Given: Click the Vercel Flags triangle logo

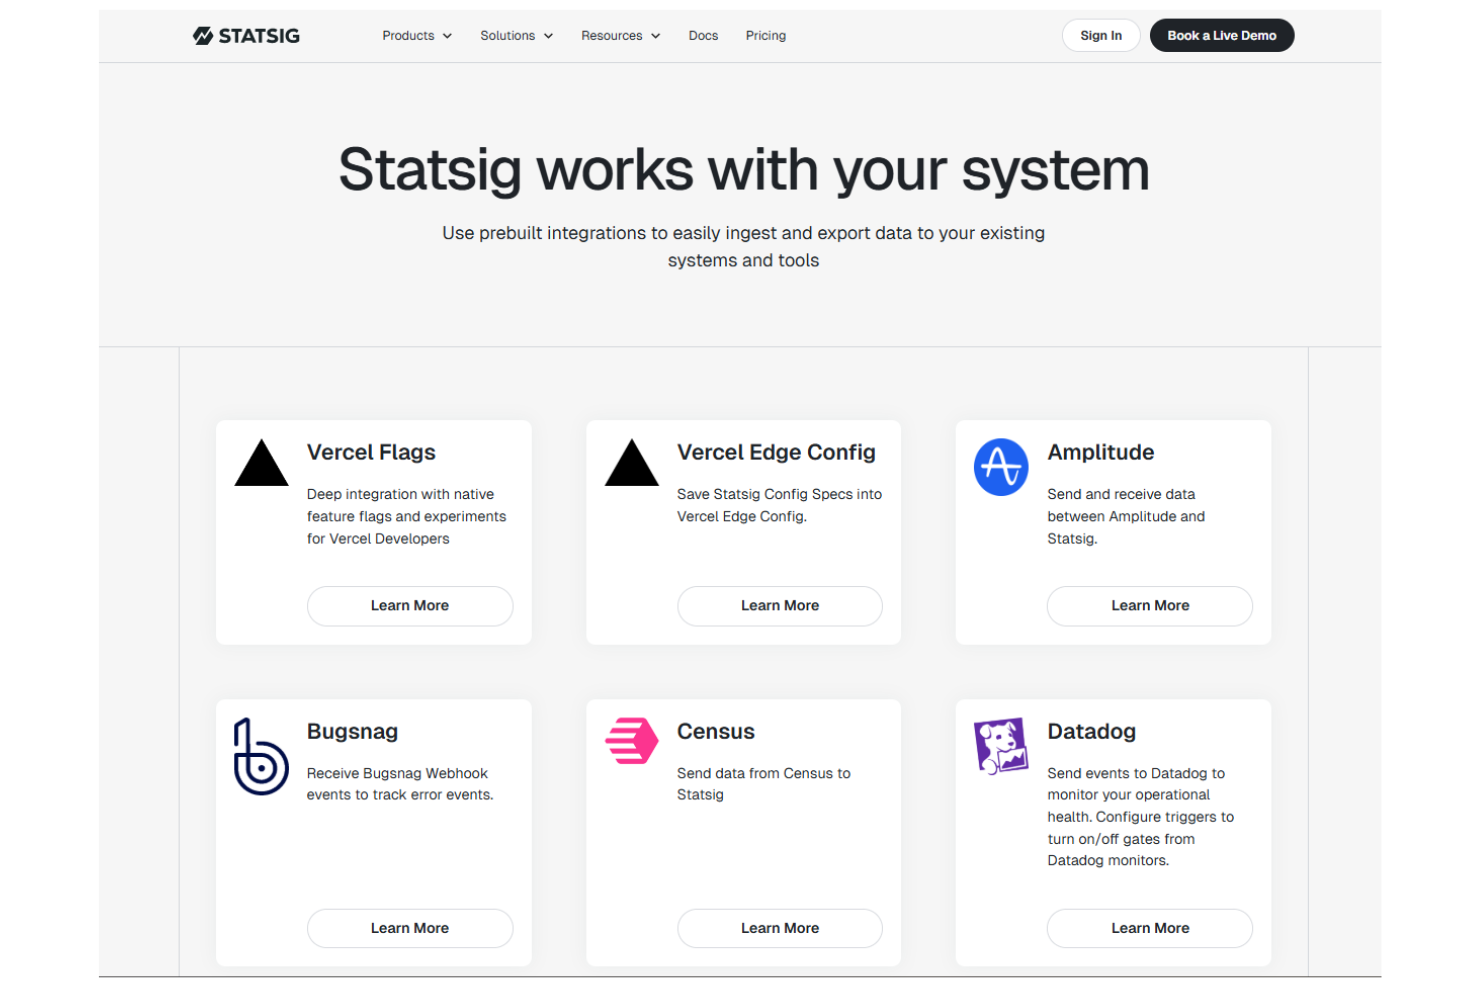Looking at the screenshot, I should 261,463.
